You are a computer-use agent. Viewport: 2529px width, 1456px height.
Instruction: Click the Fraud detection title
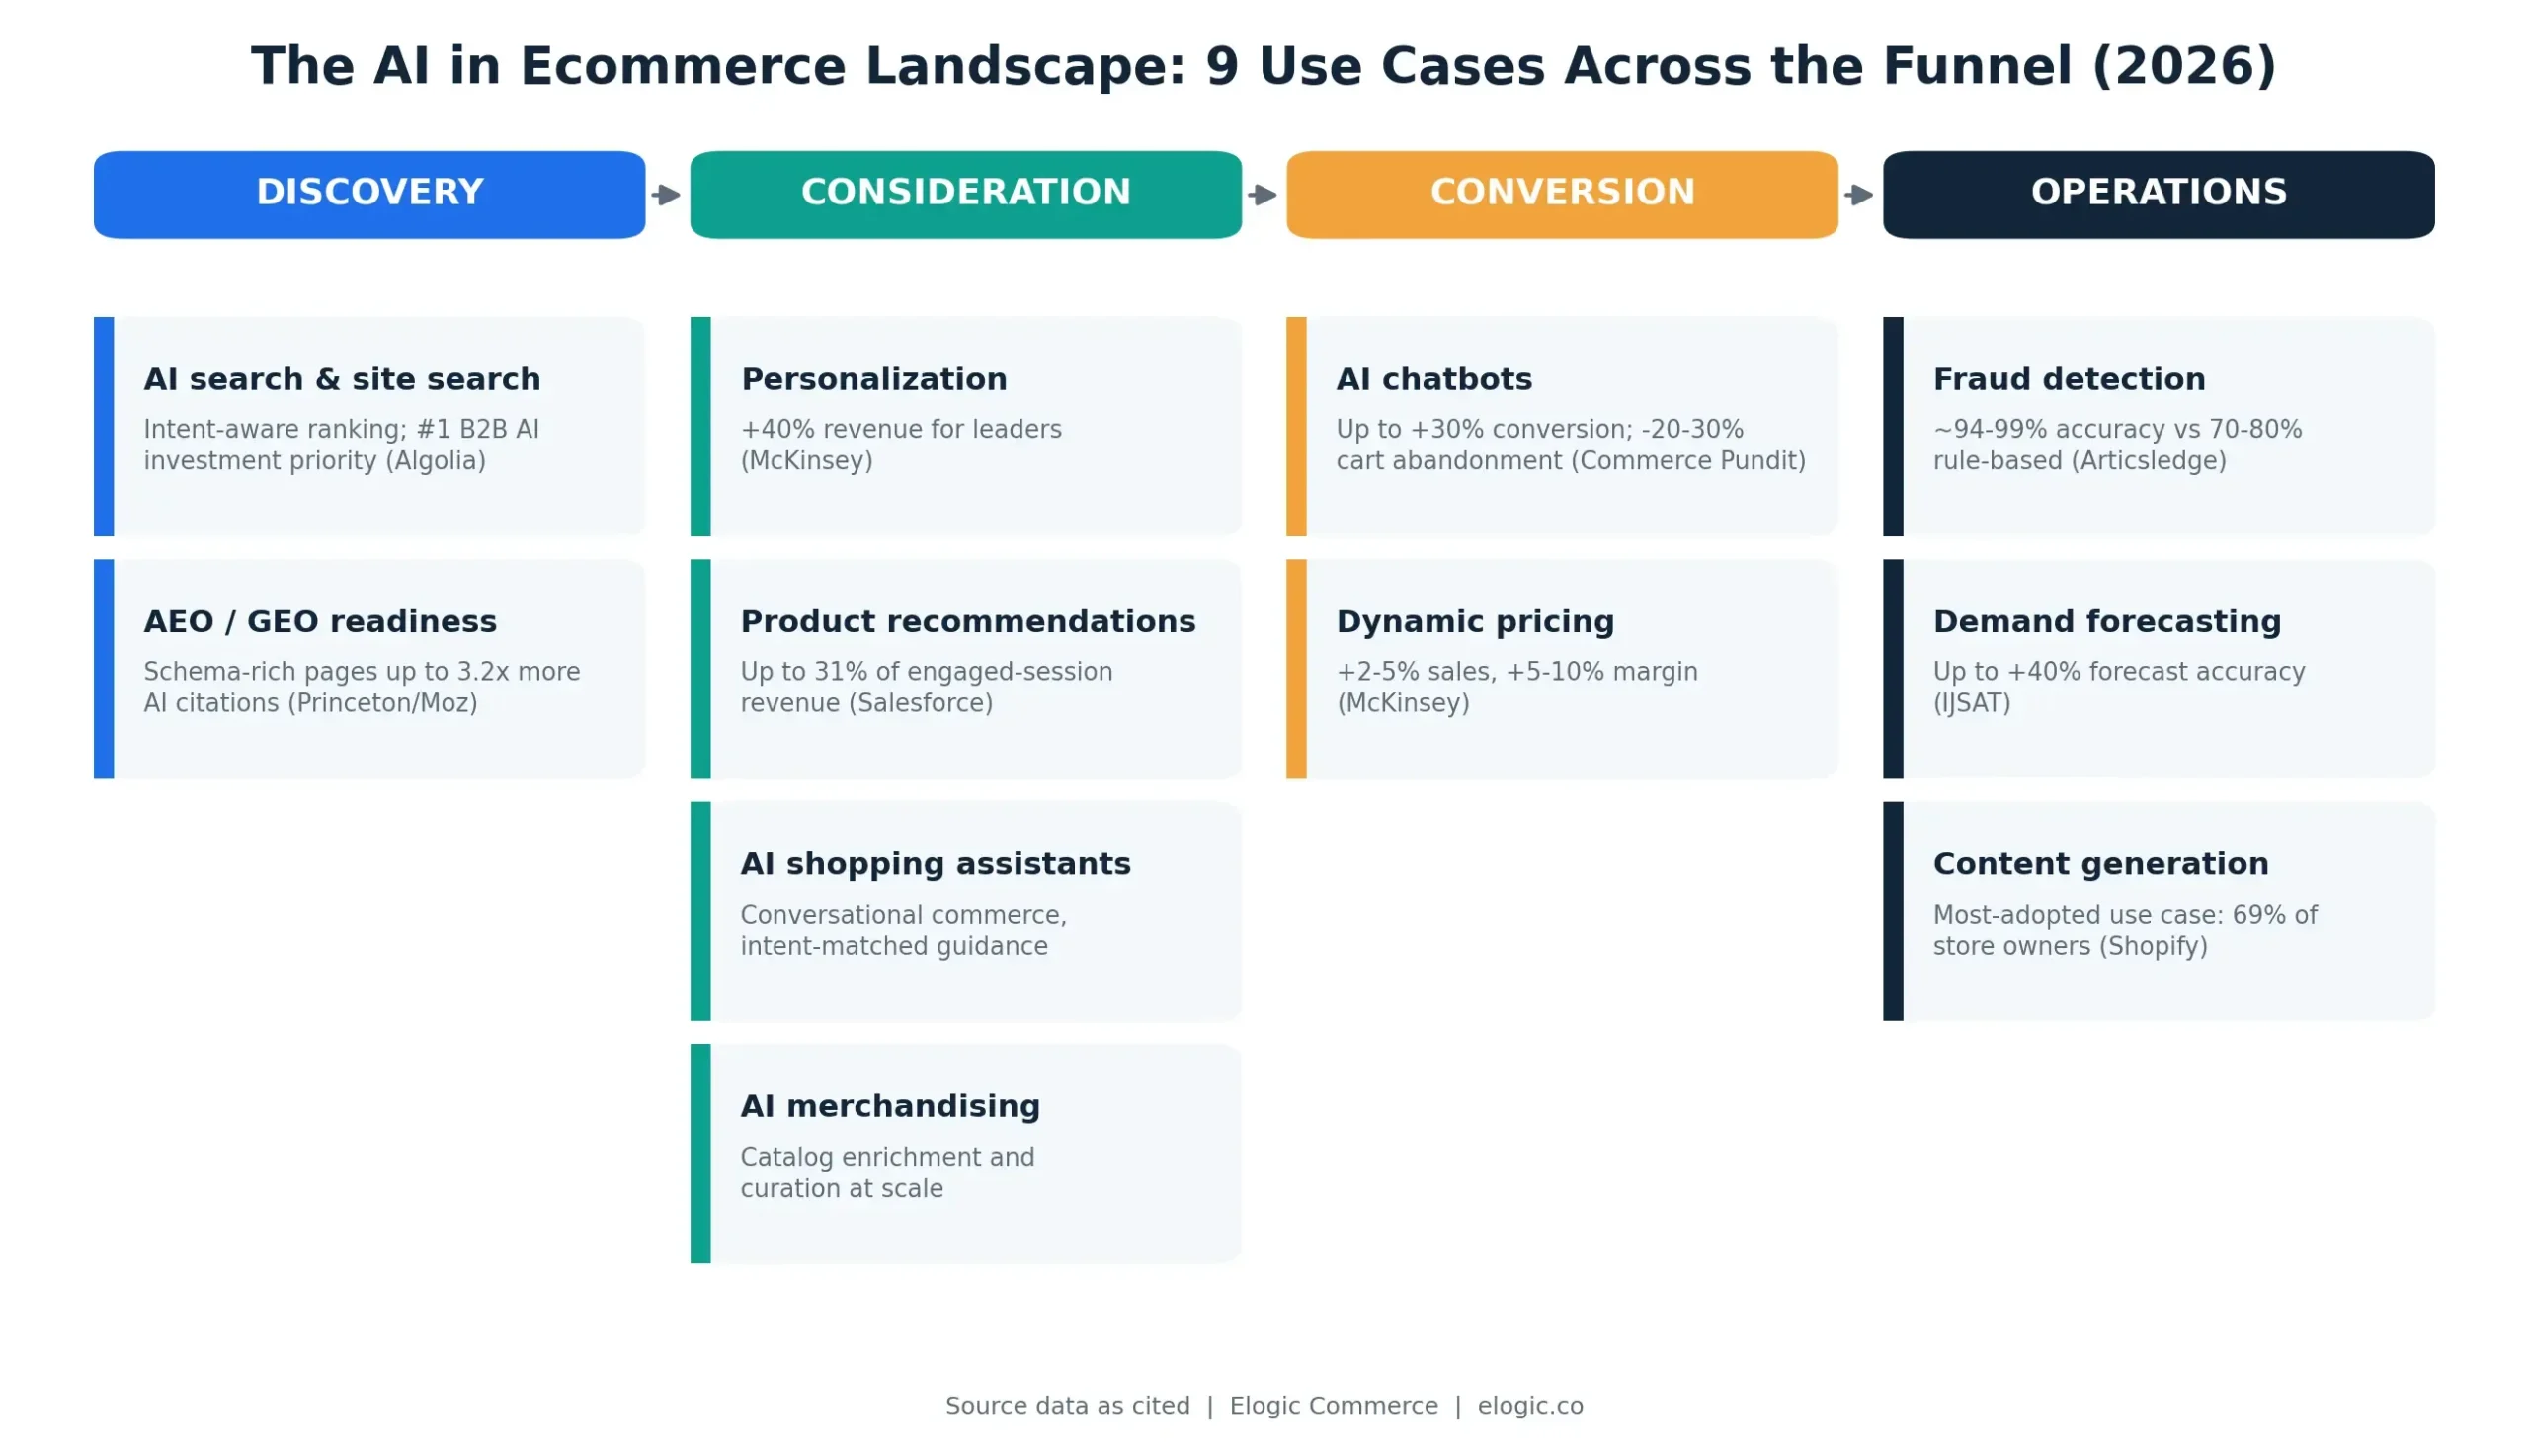2068,379
